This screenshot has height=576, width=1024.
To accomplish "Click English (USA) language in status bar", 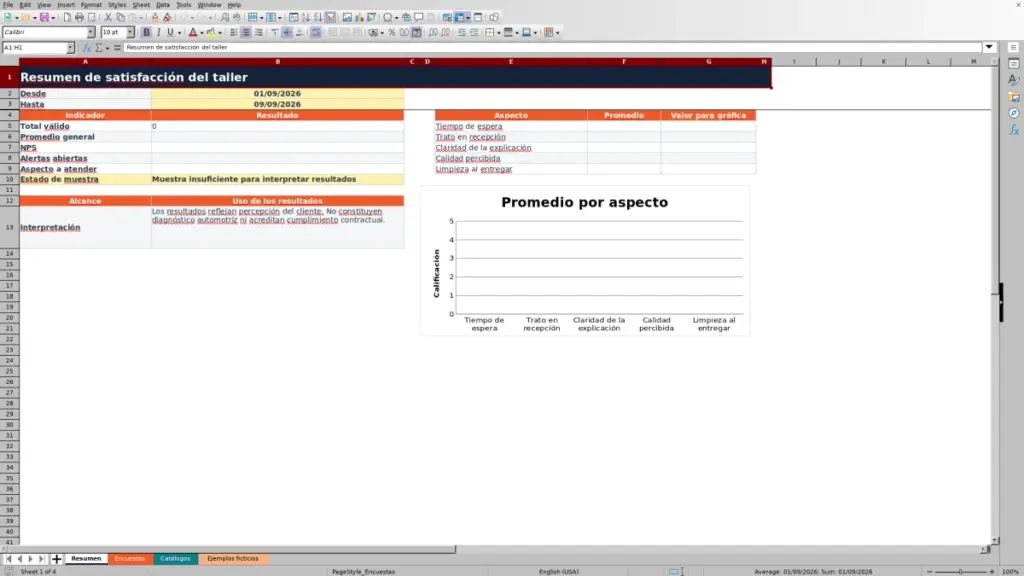I will click(558, 571).
